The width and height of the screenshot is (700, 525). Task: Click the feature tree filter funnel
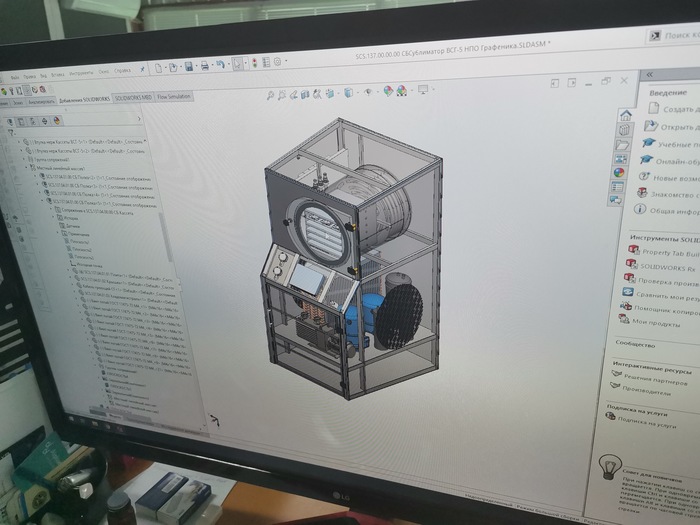[x=11, y=133]
